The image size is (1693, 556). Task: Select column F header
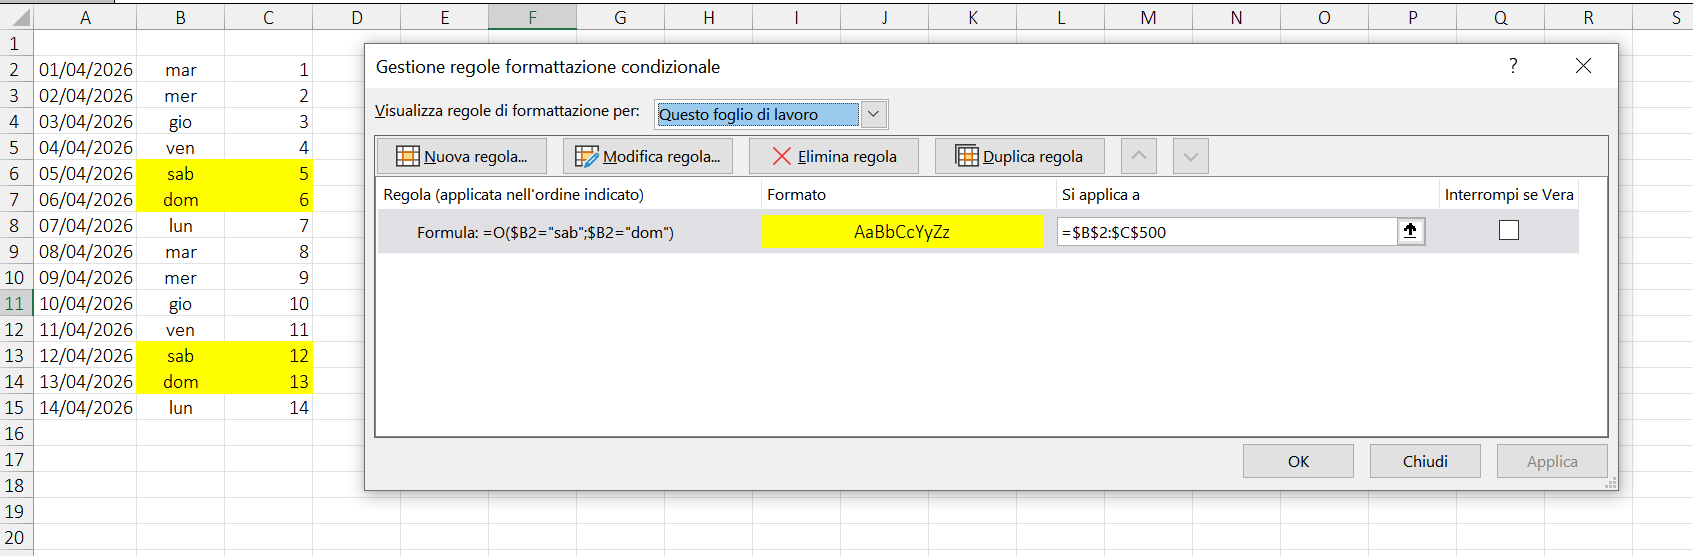coord(532,17)
